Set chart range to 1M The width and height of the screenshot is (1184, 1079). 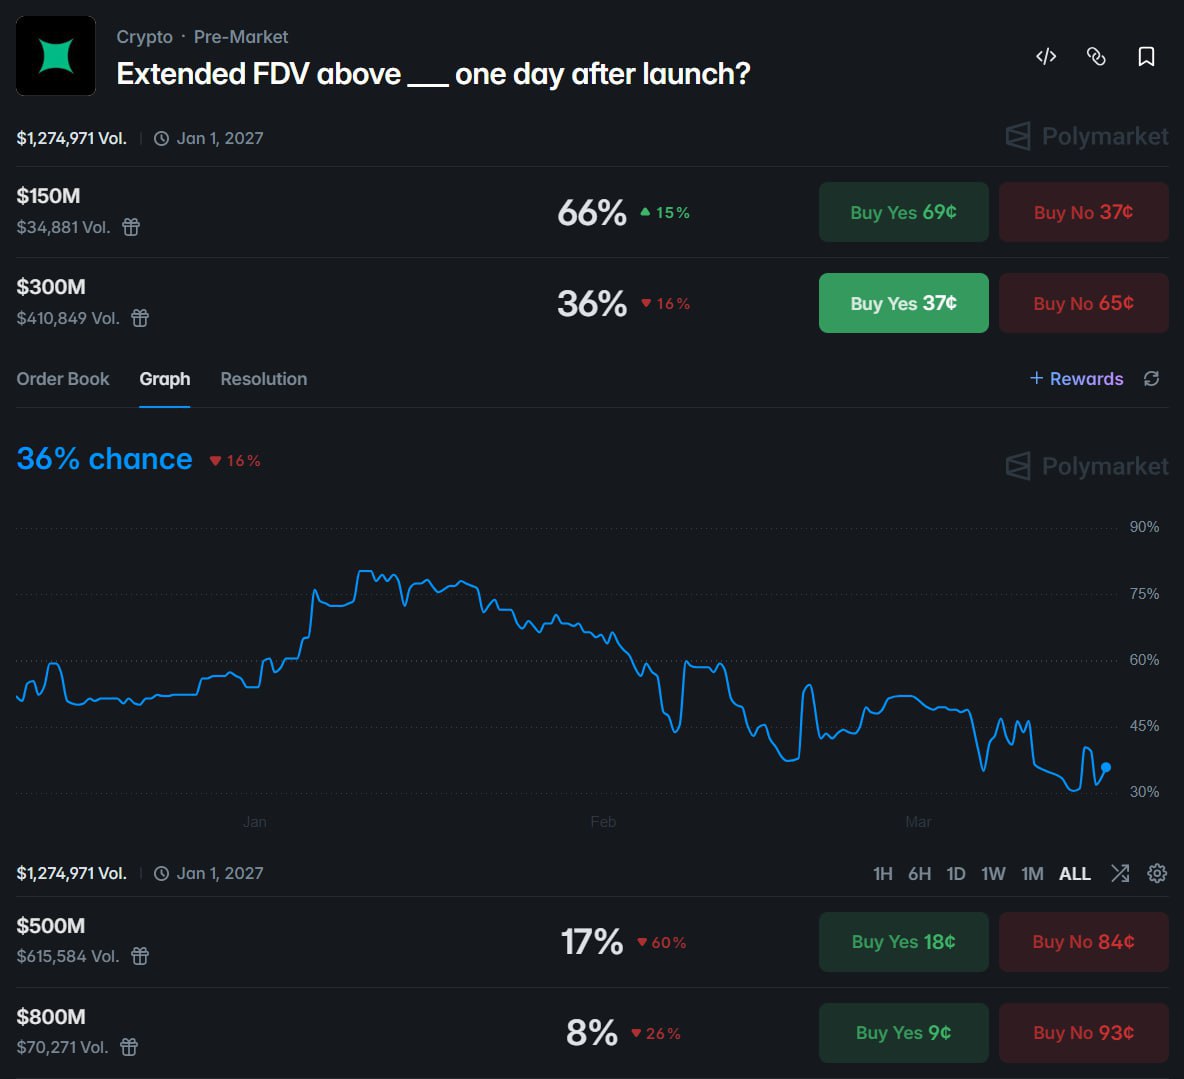(1032, 874)
